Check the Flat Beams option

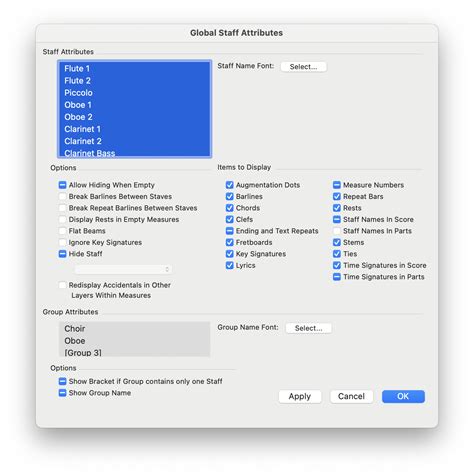(62, 231)
